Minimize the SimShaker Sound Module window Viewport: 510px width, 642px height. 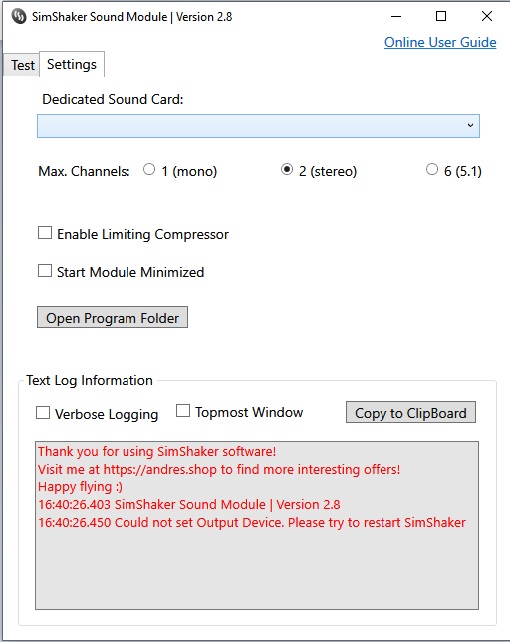click(396, 16)
